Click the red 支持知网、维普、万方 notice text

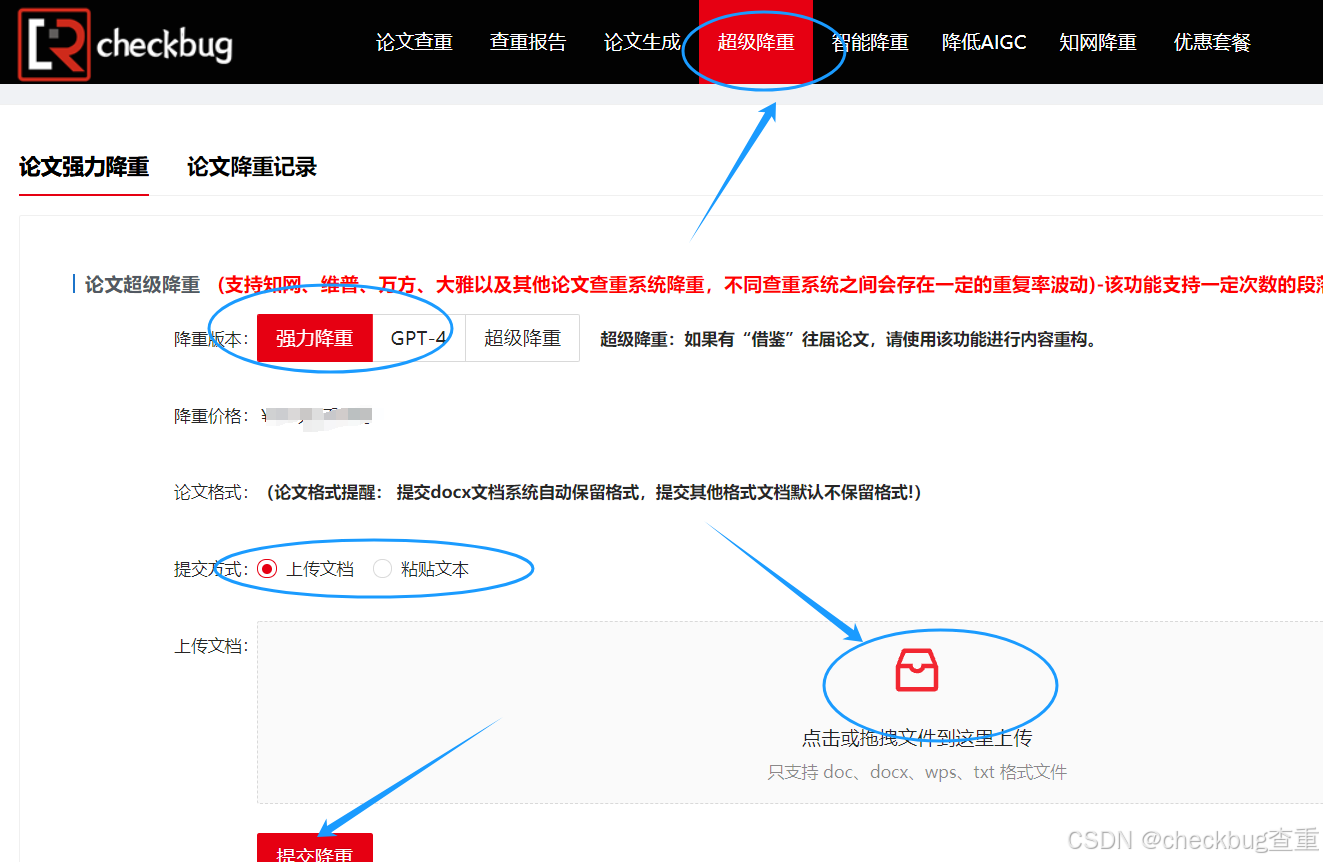click(x=770, y=285)
